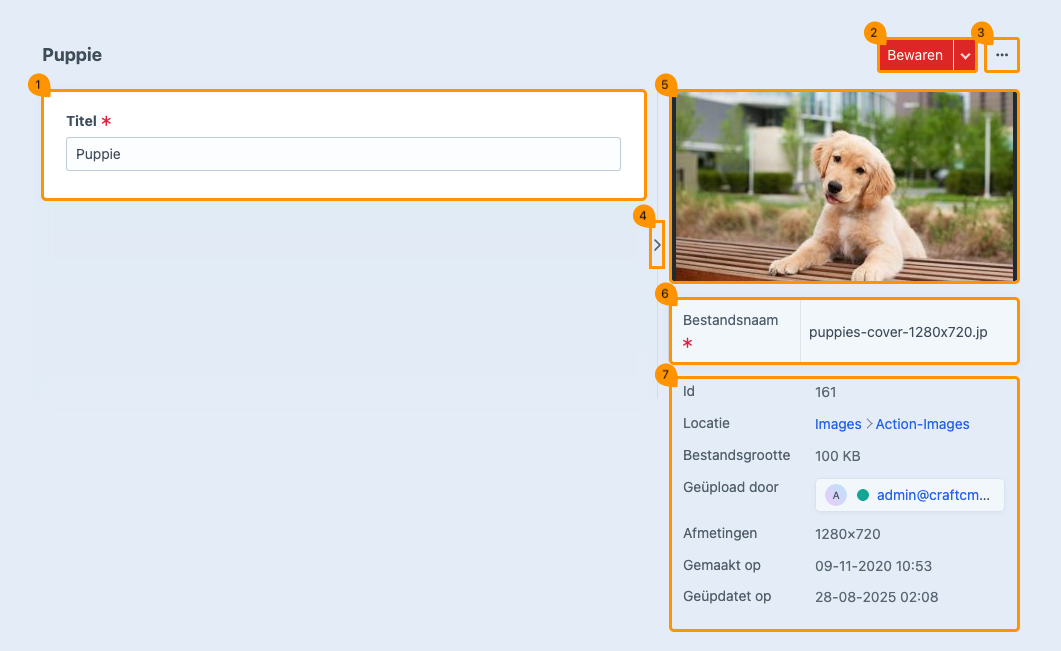Click the round "A" user avatar

pos(836,495)
